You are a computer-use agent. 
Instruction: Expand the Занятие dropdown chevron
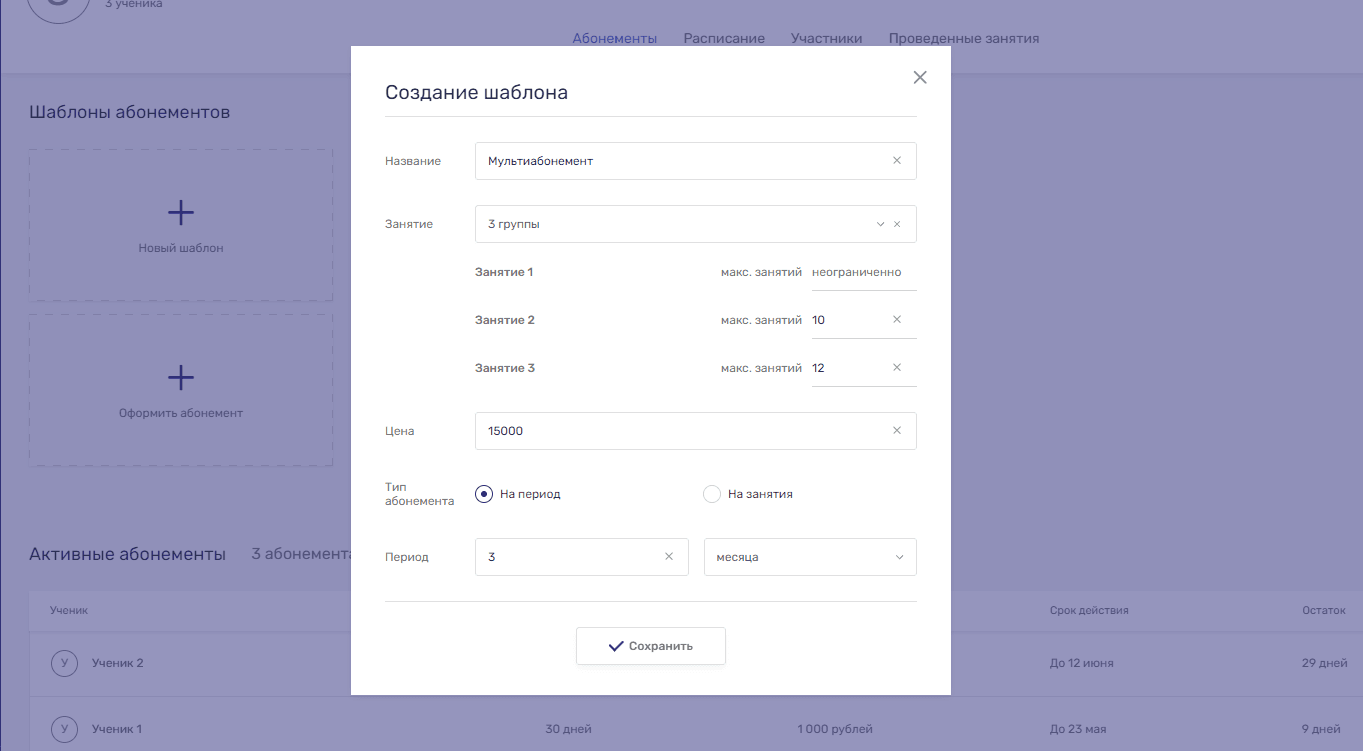880,225
